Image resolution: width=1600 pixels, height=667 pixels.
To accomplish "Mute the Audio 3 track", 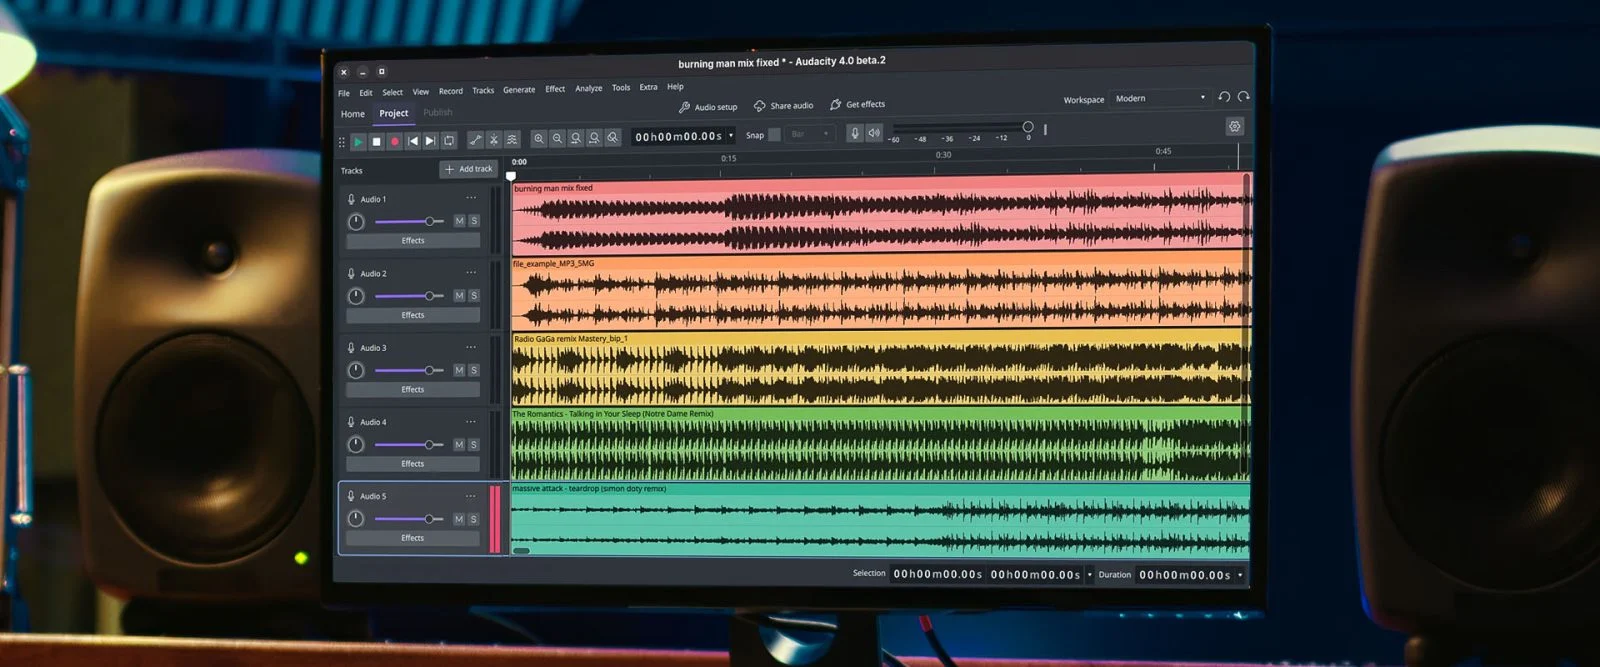I will tap(459, 370).
